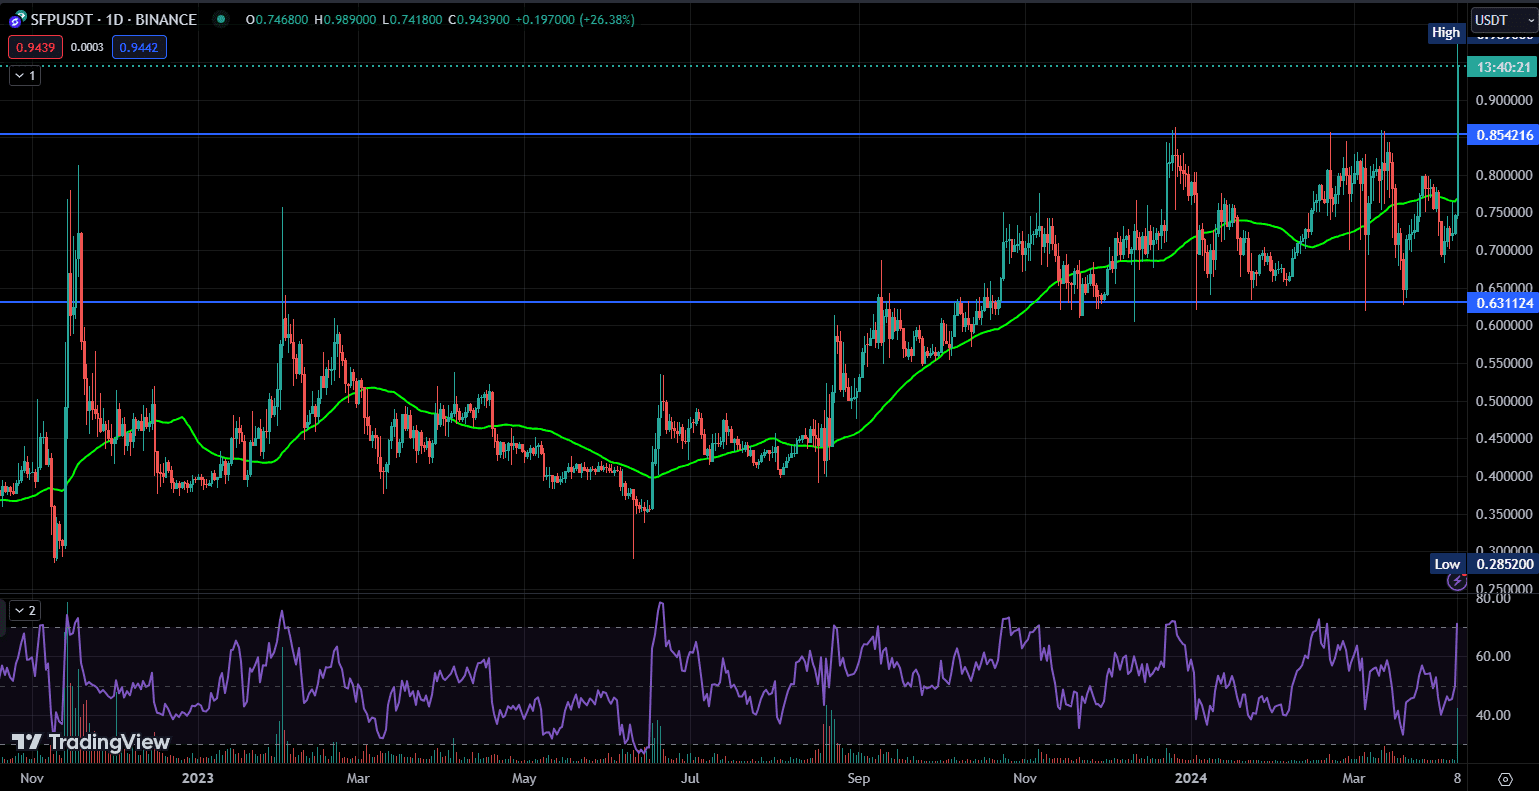Open the time axis settings gear

(1504, 778)
